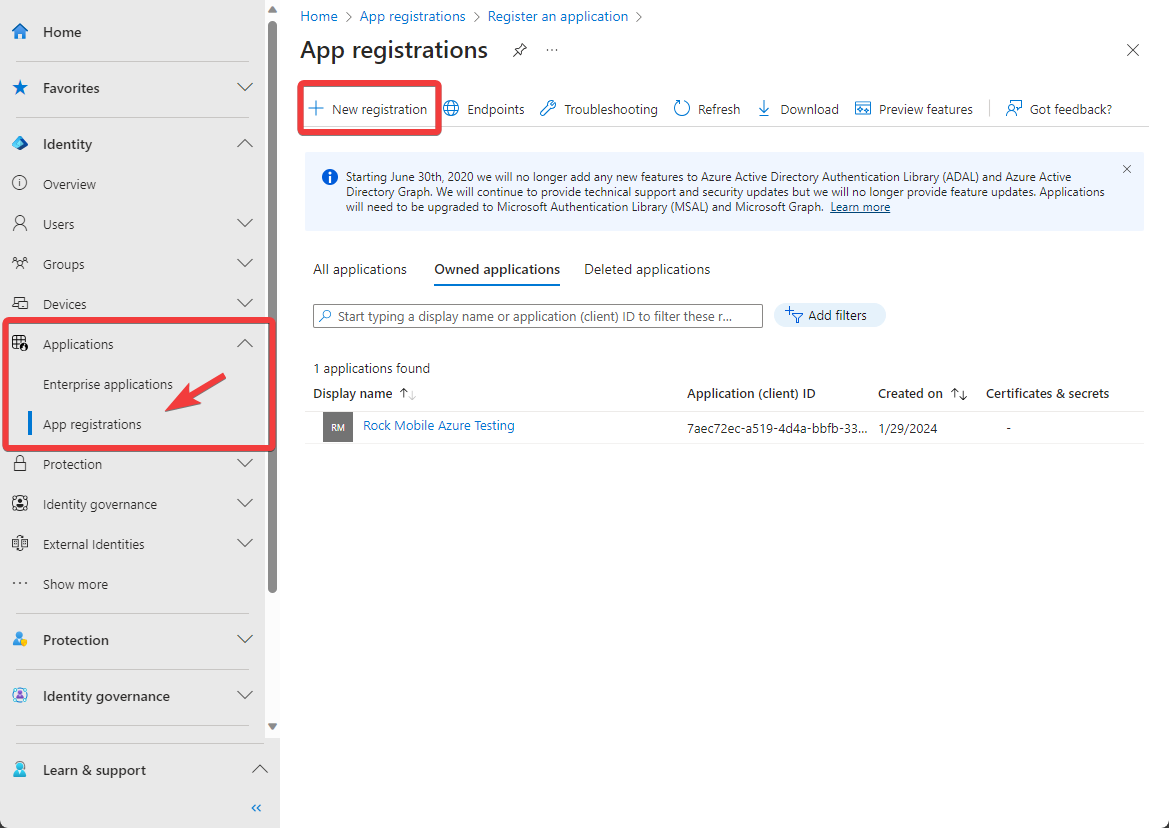This screenshot has width=1169, height=828.
Task: Click Show more in sidebar
Action: 75,584
